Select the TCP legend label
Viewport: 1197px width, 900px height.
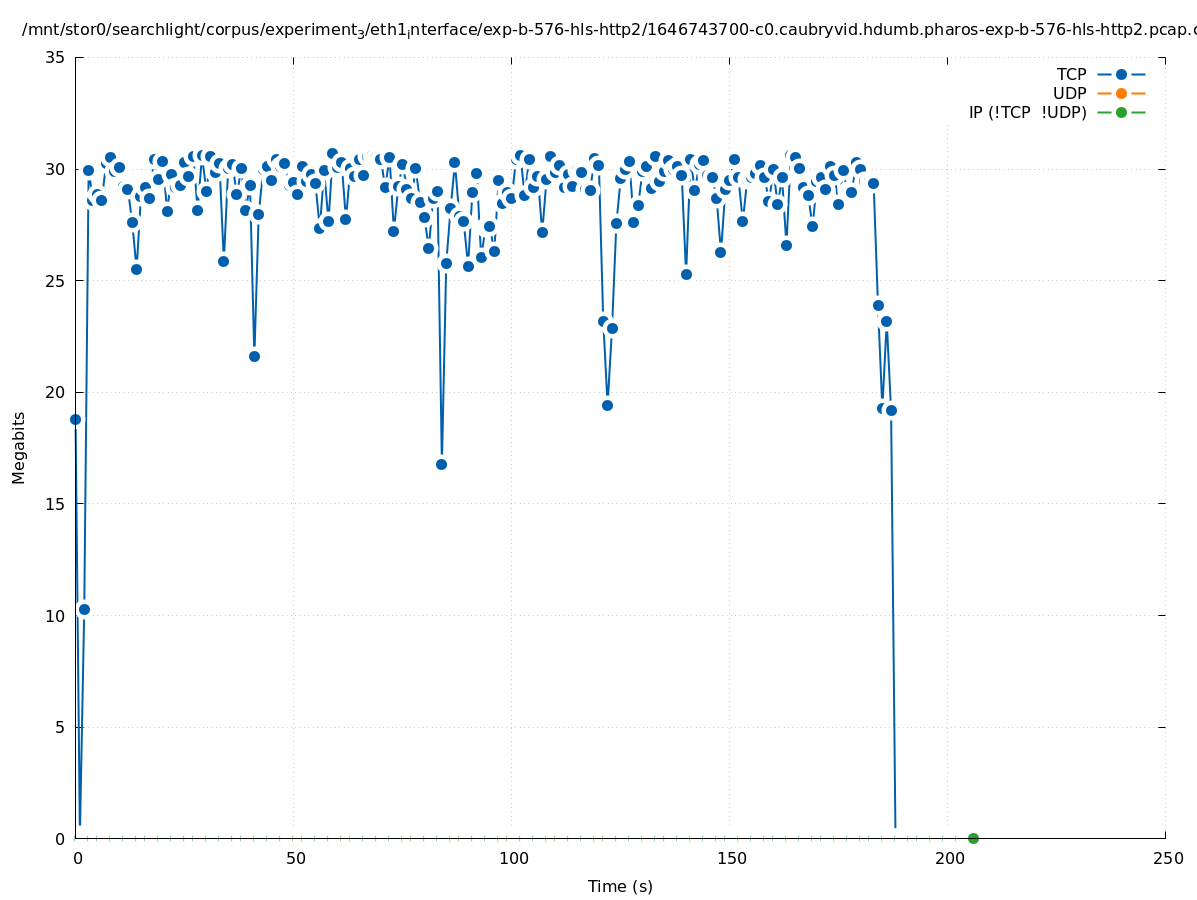[1071, 75]
